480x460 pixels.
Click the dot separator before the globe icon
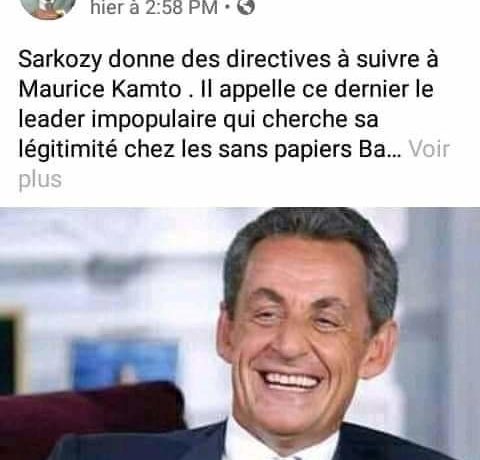pos(228,7)
